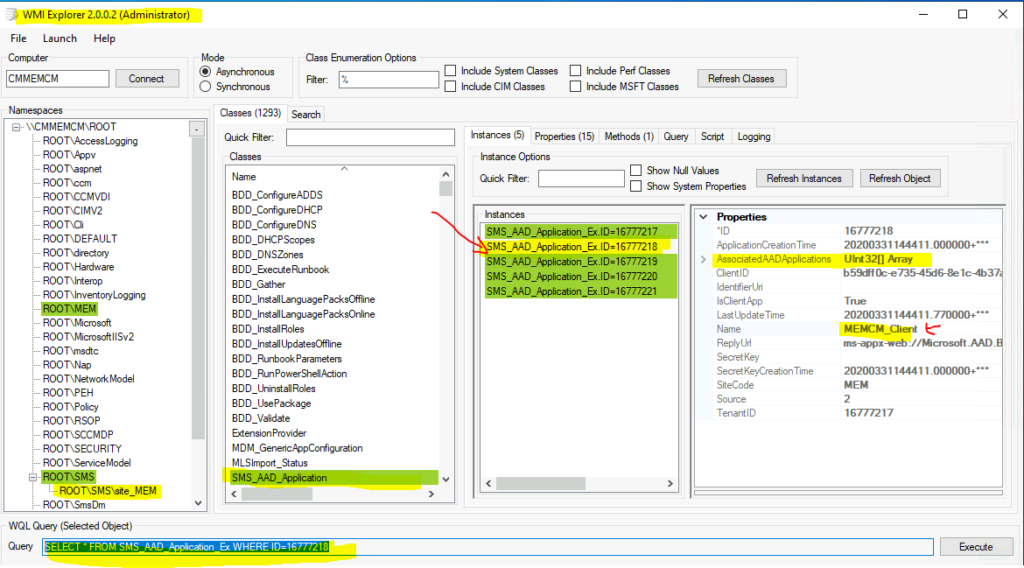The width and height of the screenshot is (1024, 568).
Task: Open the Launch menu
Action: pyautogui.click(x=59, y=38)
